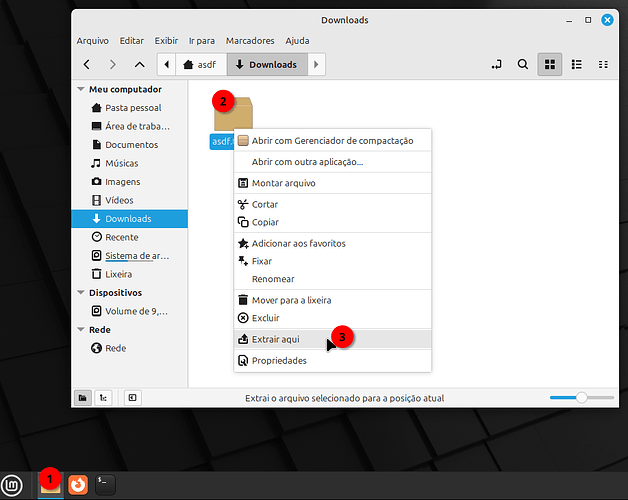The height and width of the screenshot is (500, 628).
Task: Close the Downloads window
Action: [607, 20]
